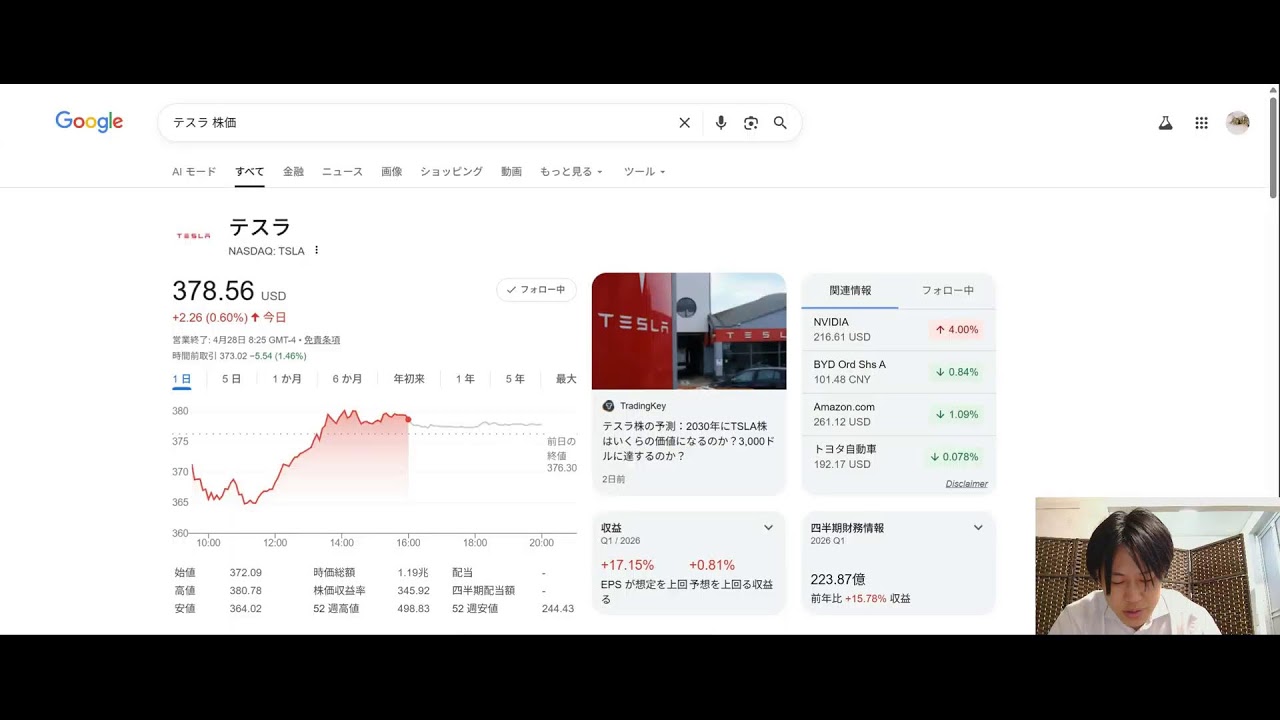This screenshot has height=720, width=1280.
Task: Click NVIDIA's 4.00% change badge
Action: coord(957,330)
